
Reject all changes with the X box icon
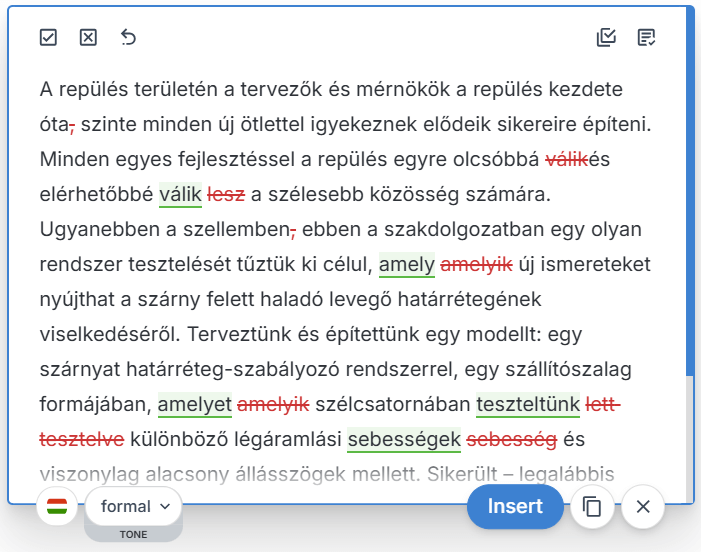[x=88, y=38]
